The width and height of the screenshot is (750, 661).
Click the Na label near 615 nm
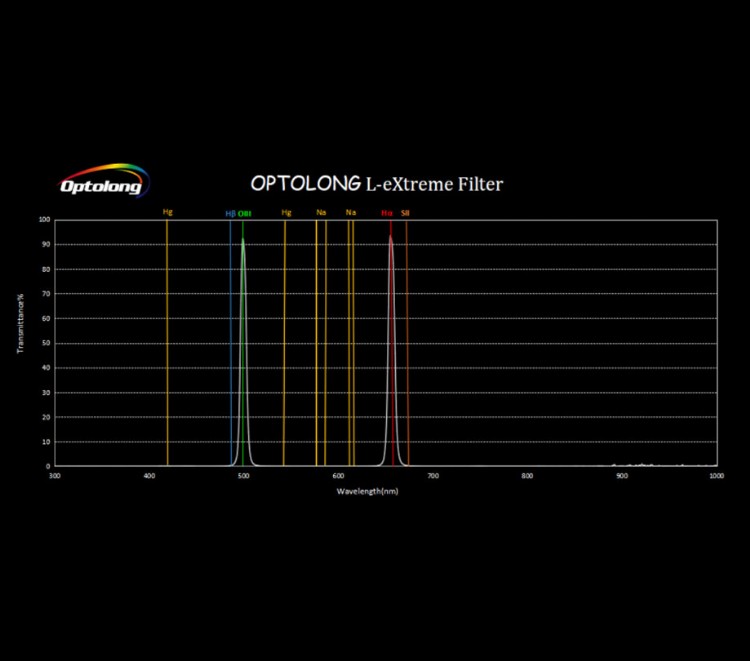351,212
